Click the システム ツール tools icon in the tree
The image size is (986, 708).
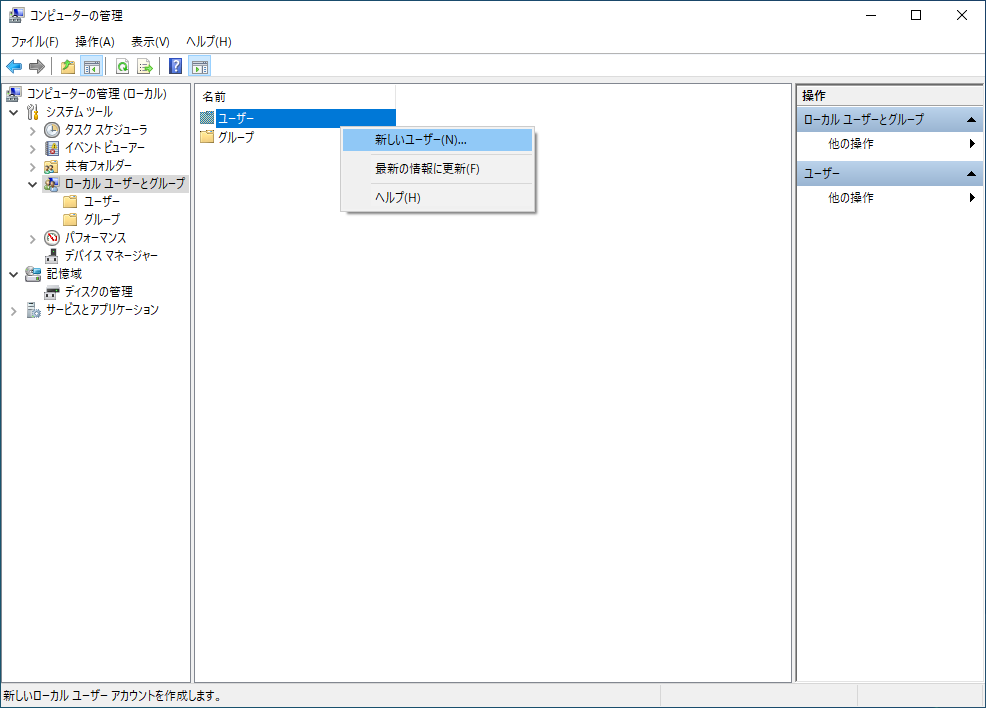(x=33, y=112)
